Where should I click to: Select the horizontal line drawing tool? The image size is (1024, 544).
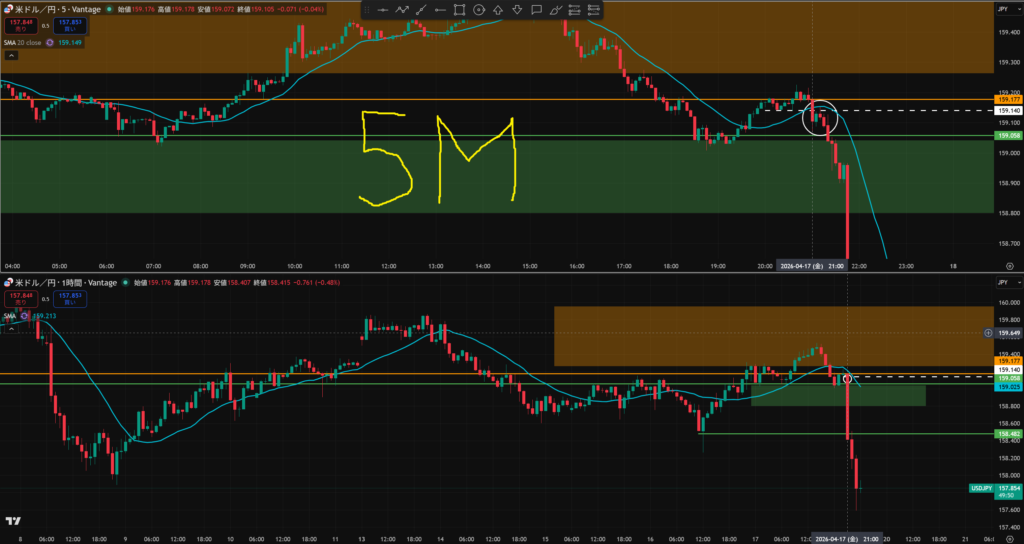click(x=383, y=10)
